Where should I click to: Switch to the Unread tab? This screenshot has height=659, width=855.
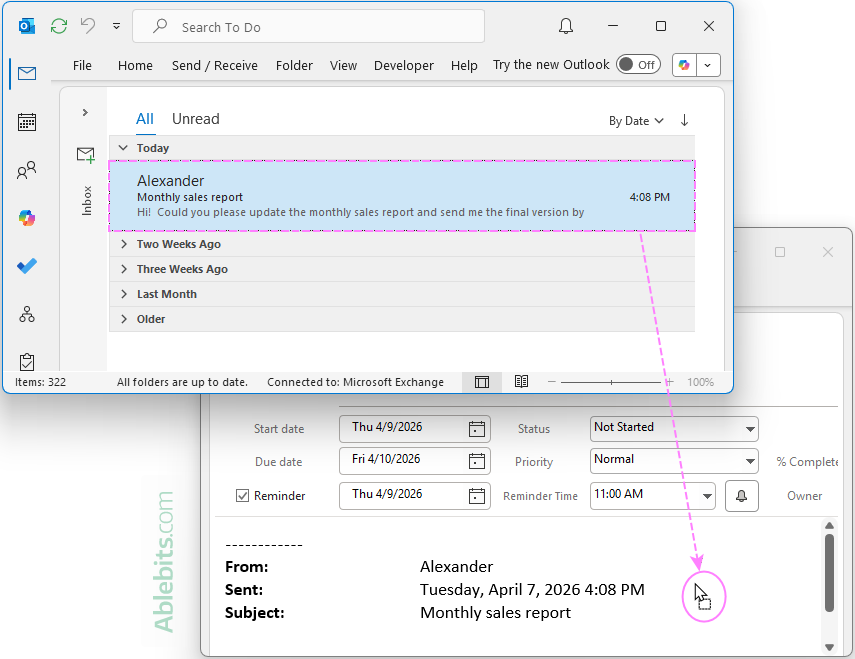(x=195, y=118)
